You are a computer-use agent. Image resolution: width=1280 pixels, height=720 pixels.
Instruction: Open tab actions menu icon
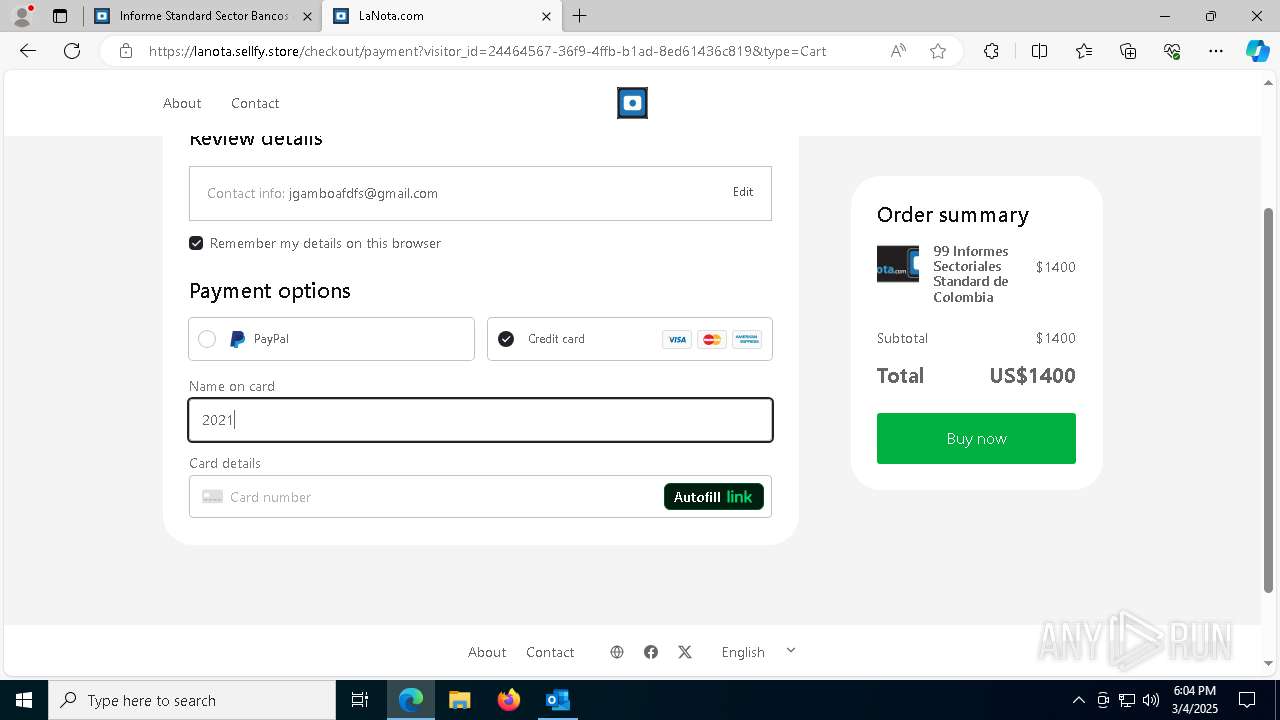point(60,16)
